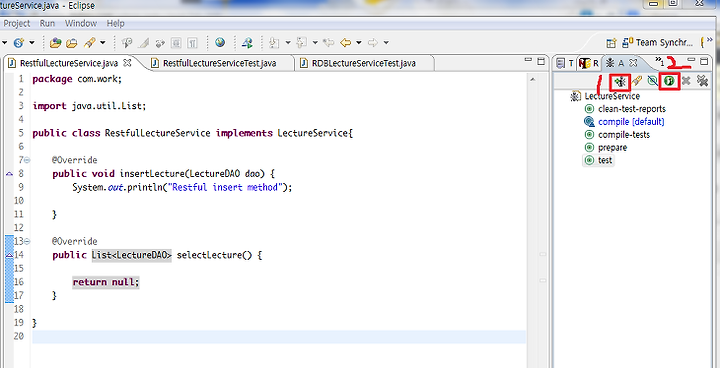
Task: Click the Spring new-bean toolbar icon
Action: click(x=19, y=43)
